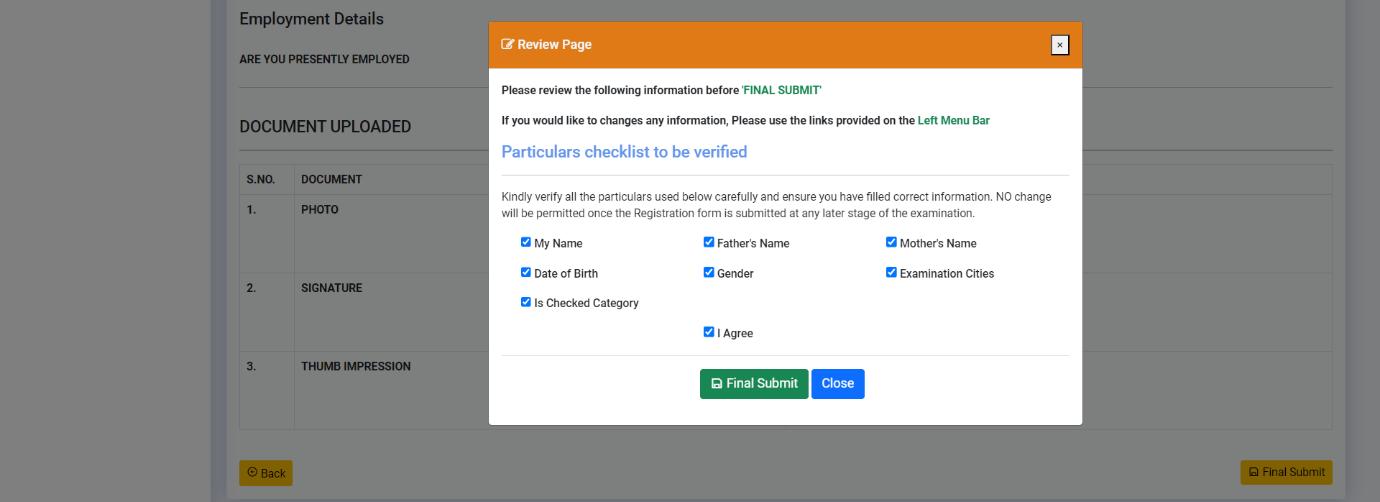Toggle the Gender checkbox
This screenshot has width=1380, height=502.
click(x=709, y=272)
